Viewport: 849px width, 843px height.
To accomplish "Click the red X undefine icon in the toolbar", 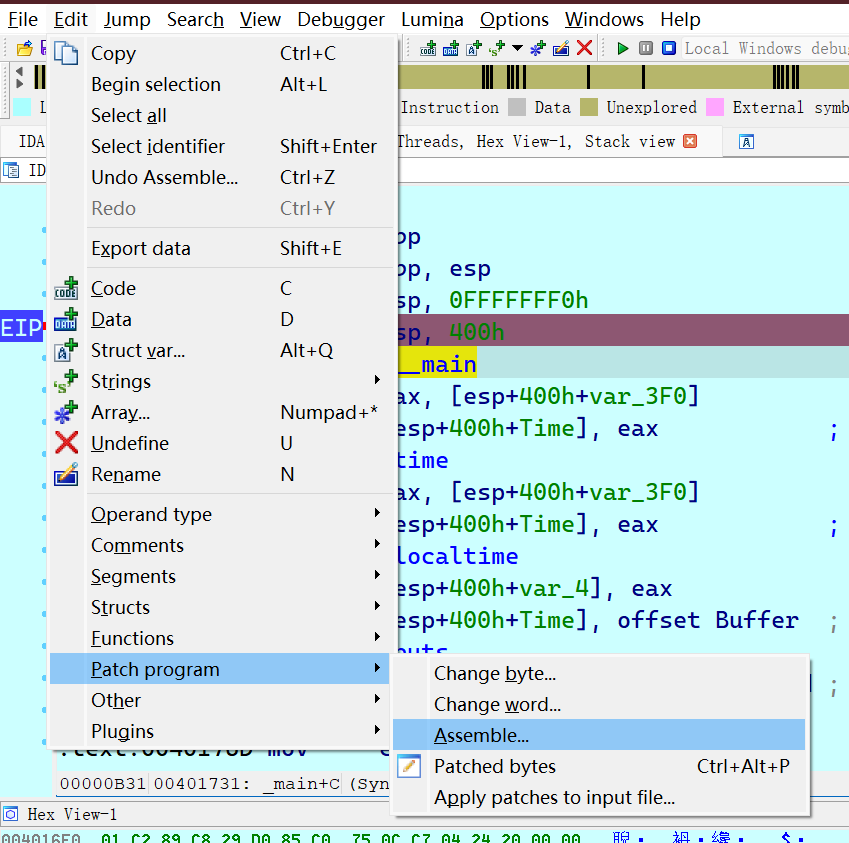I will tap(585, 48).
